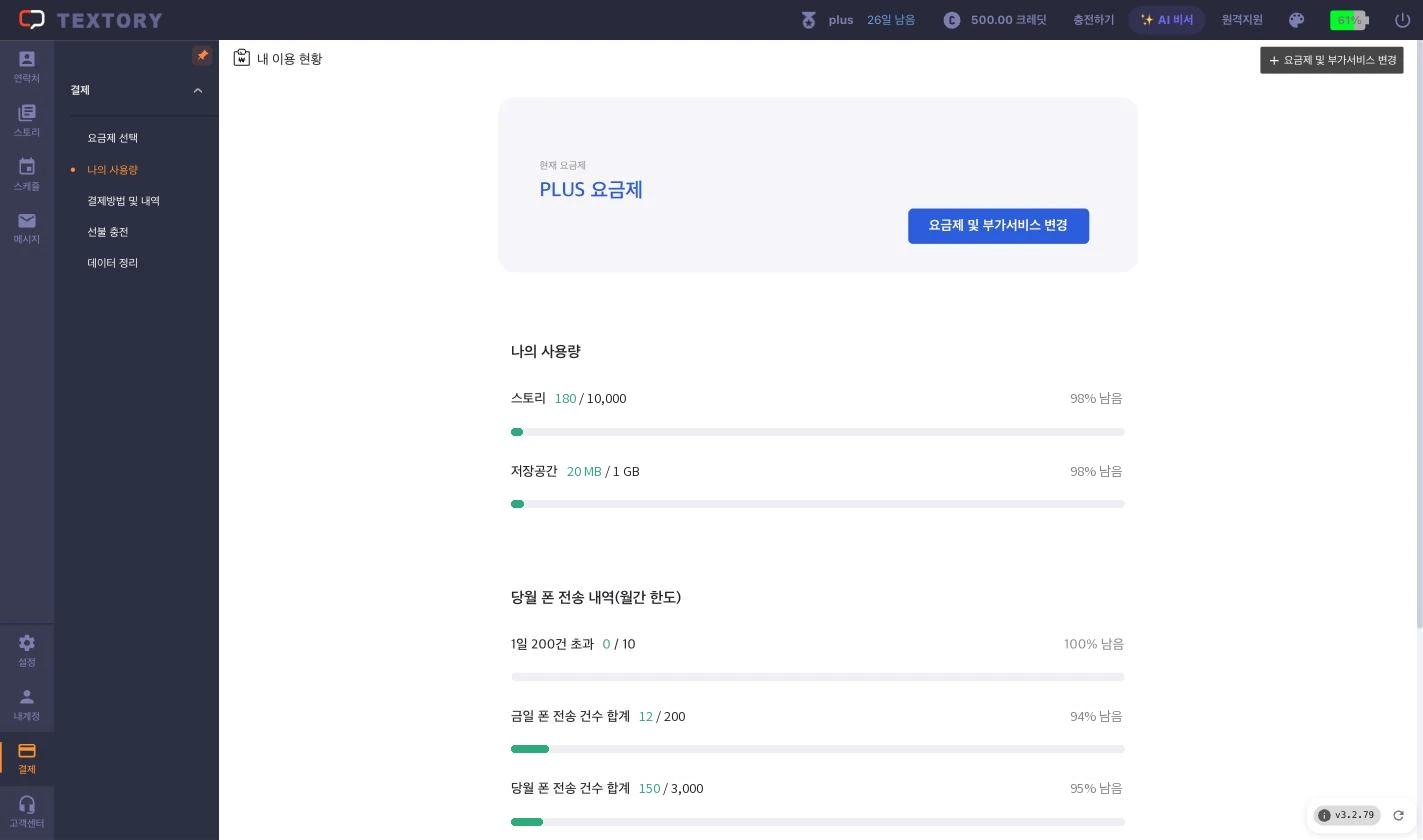Click the 당월 폰 전송 내역(월간 한도) heading
Image resolution: width=1423 pixels, height=840 pixels.
point(596,597)
